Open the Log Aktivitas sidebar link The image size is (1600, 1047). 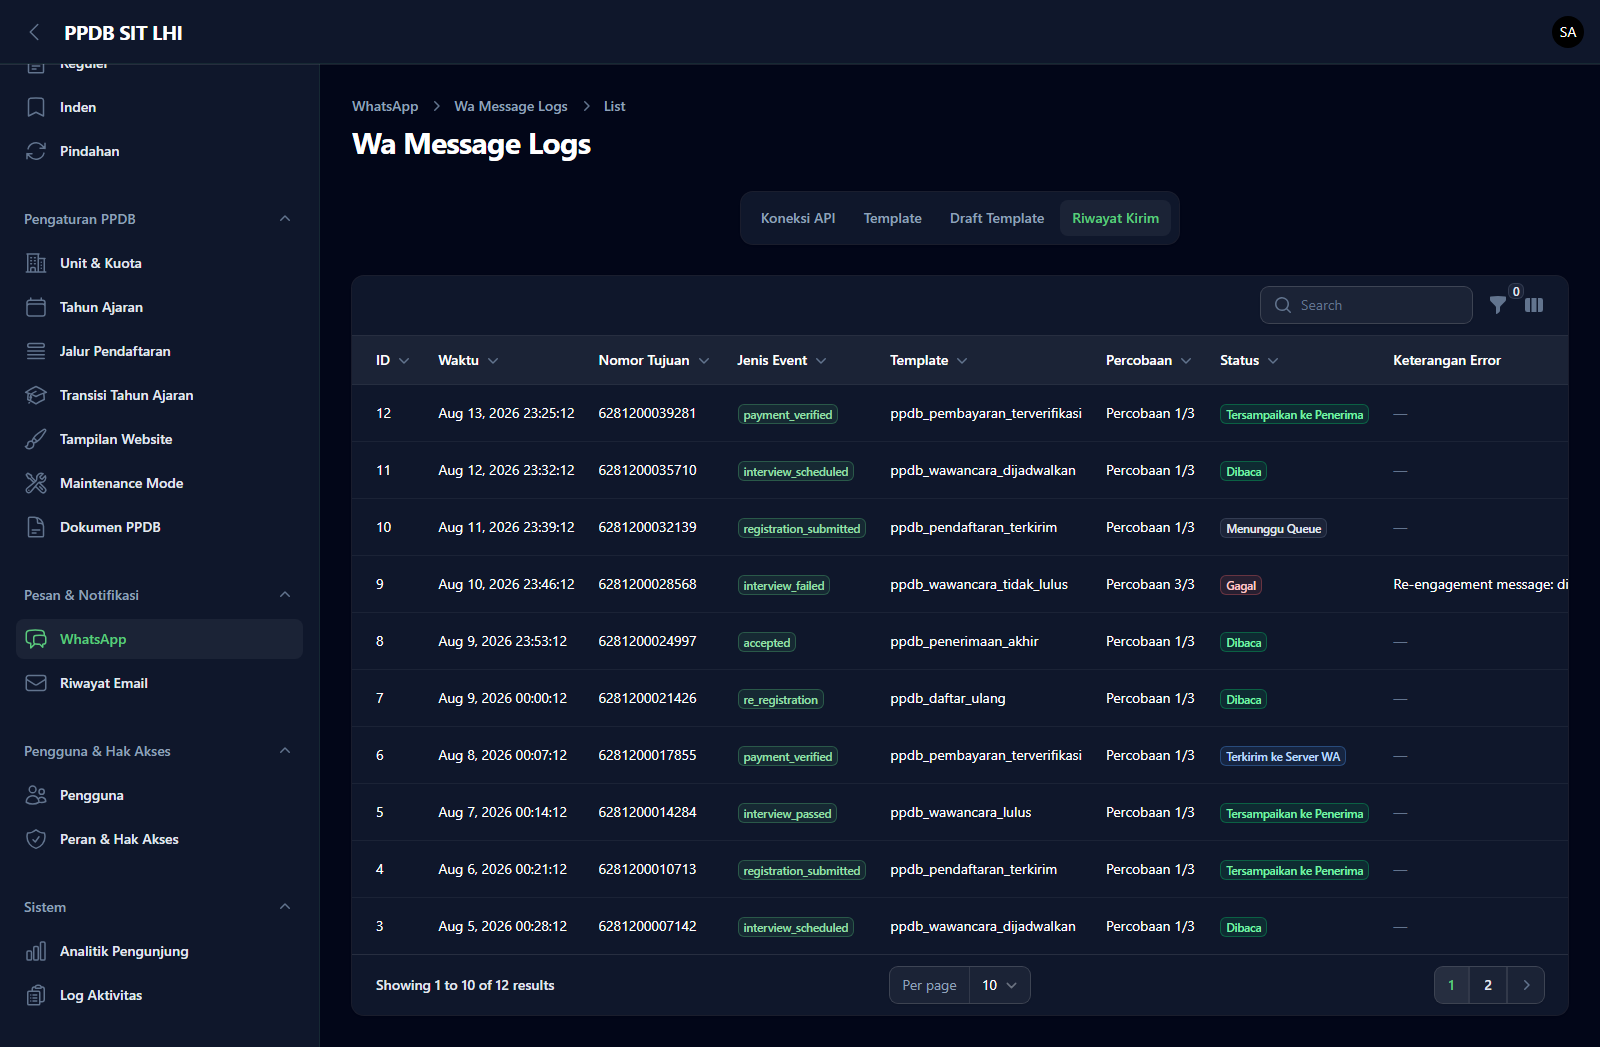[159, 995]
